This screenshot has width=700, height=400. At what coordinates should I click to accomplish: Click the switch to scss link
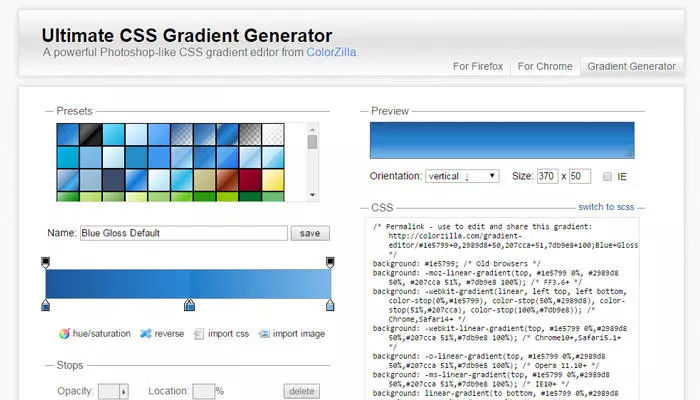tap(606, 207)
